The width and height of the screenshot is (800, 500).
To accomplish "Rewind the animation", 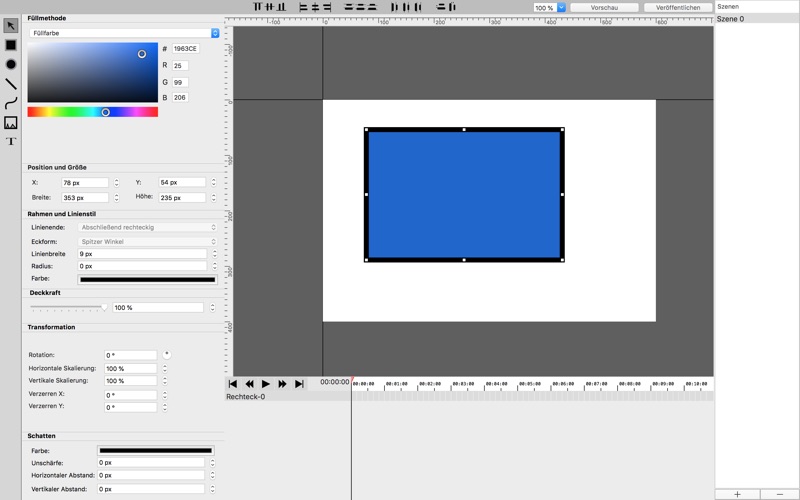I will click(249, 384).
